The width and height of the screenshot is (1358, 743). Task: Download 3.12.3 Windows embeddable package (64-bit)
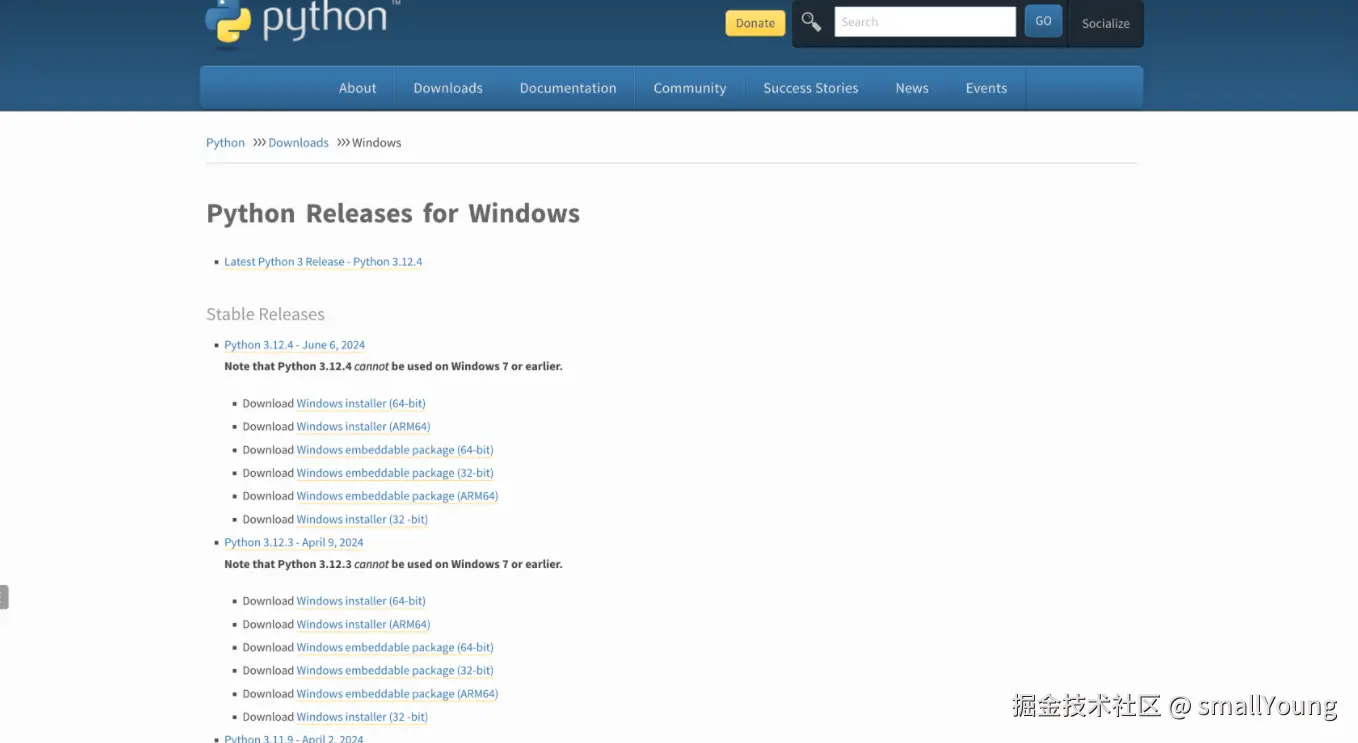395,648
